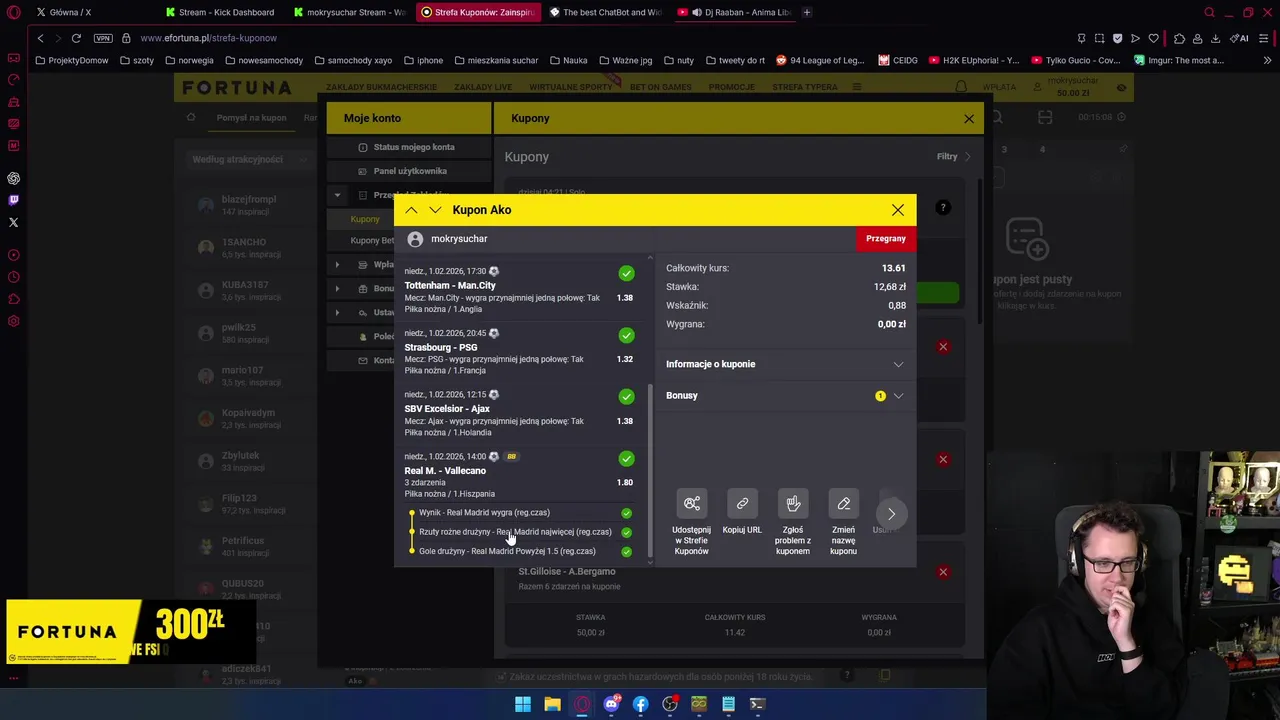Open X (Twitter) in the Opera sidebar
This screenshot has height=720, width=1280.
(13, 222)
